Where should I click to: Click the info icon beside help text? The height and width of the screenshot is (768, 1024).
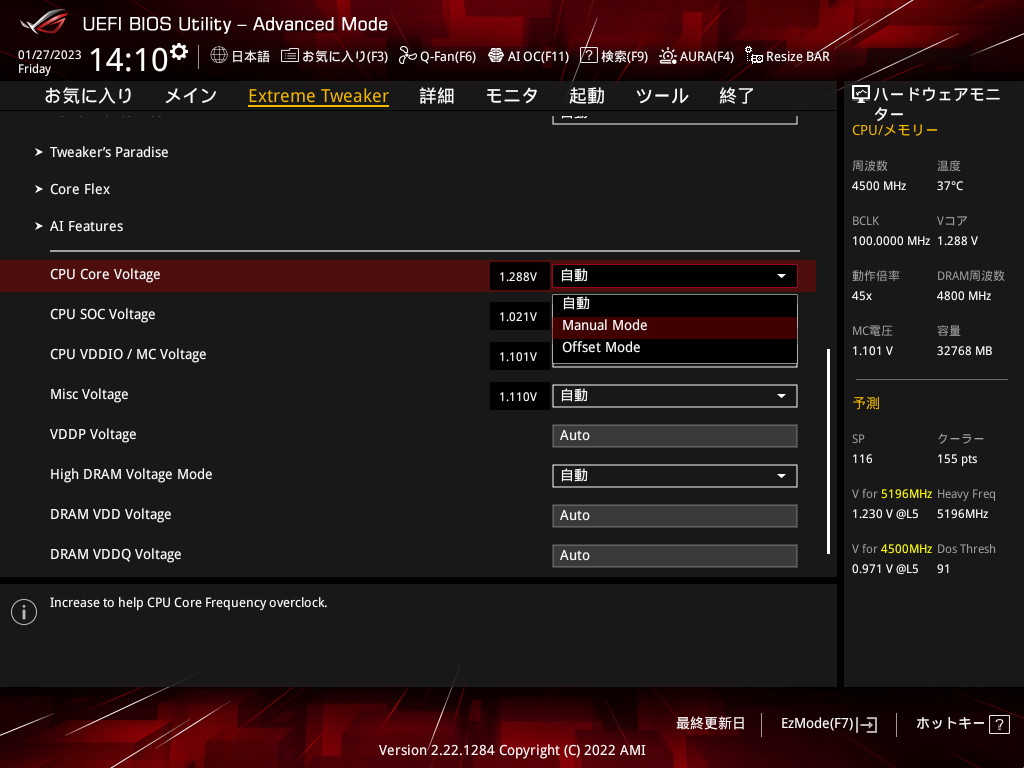click(x=24, y=612)
